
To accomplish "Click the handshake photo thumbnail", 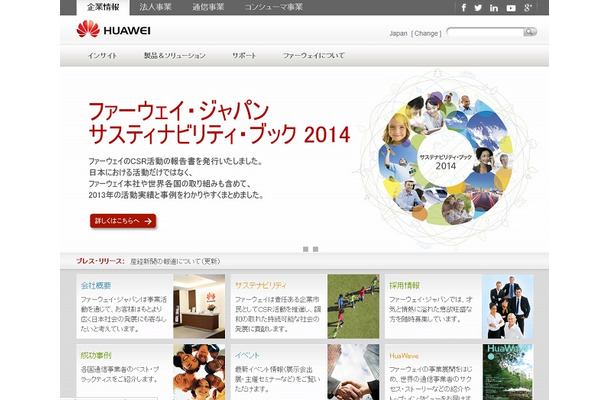I will coord(353,372).
